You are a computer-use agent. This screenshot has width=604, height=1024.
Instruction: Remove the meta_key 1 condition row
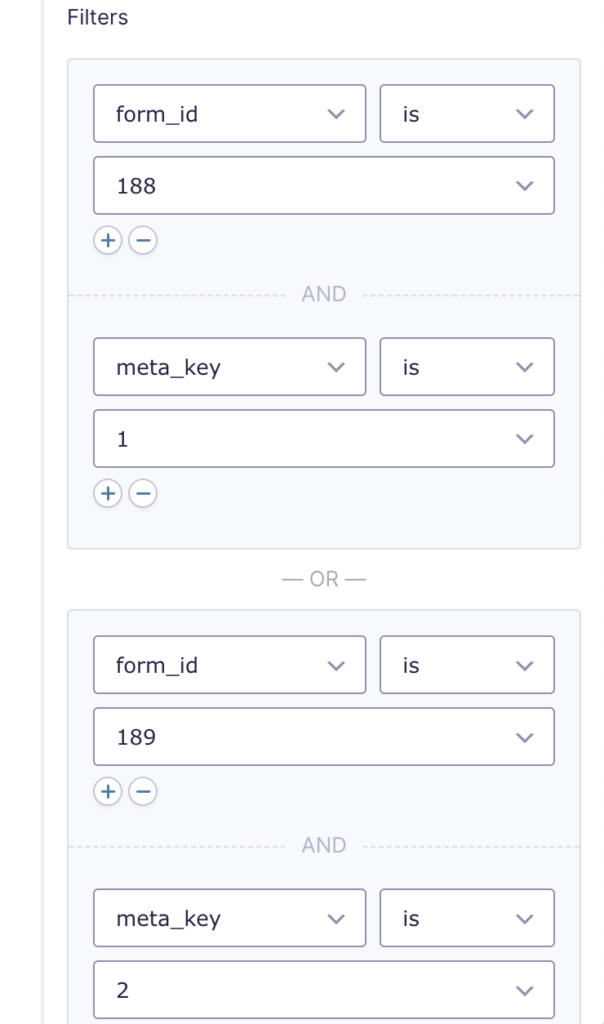143,493
